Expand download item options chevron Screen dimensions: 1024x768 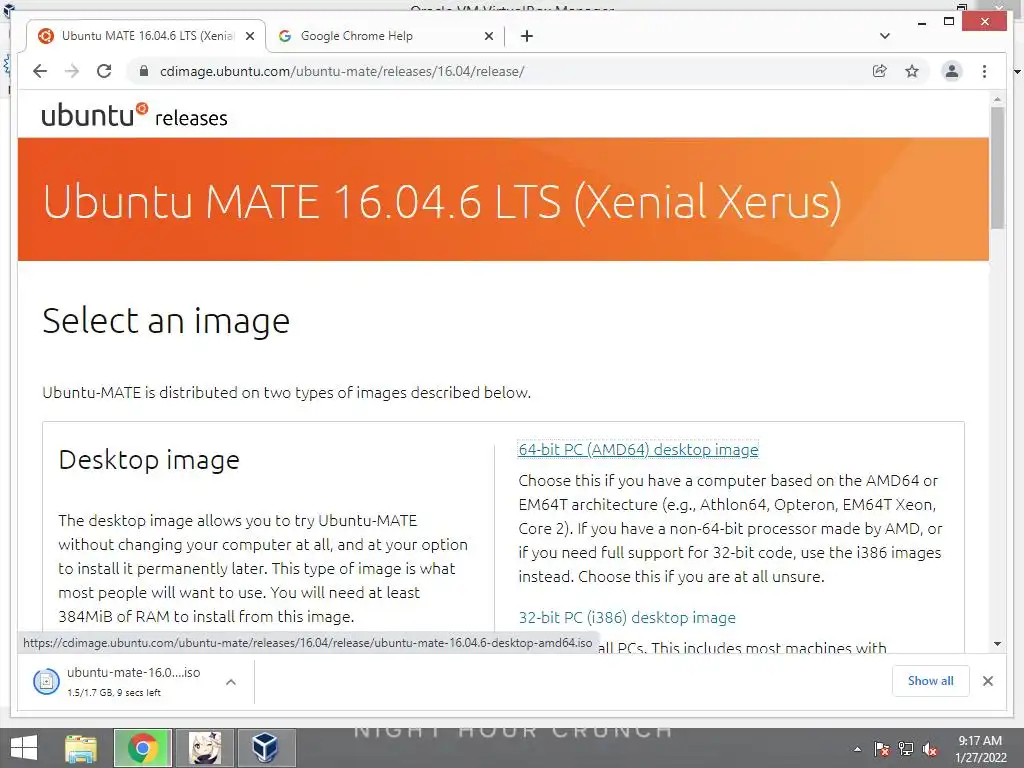[x=231, y=682]
